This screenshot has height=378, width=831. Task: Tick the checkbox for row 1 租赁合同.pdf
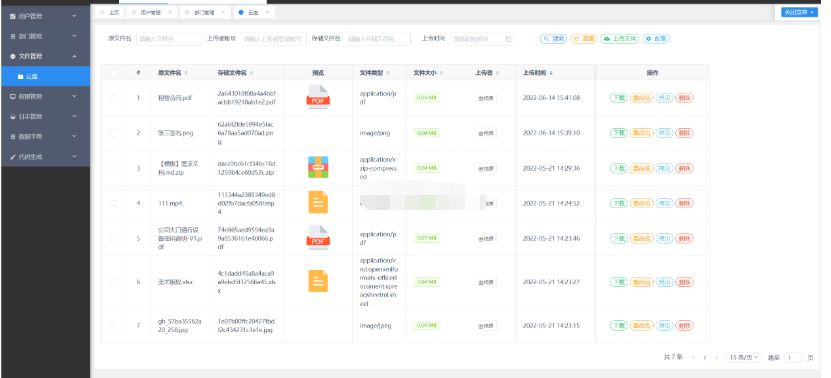[x=113, y=98]
